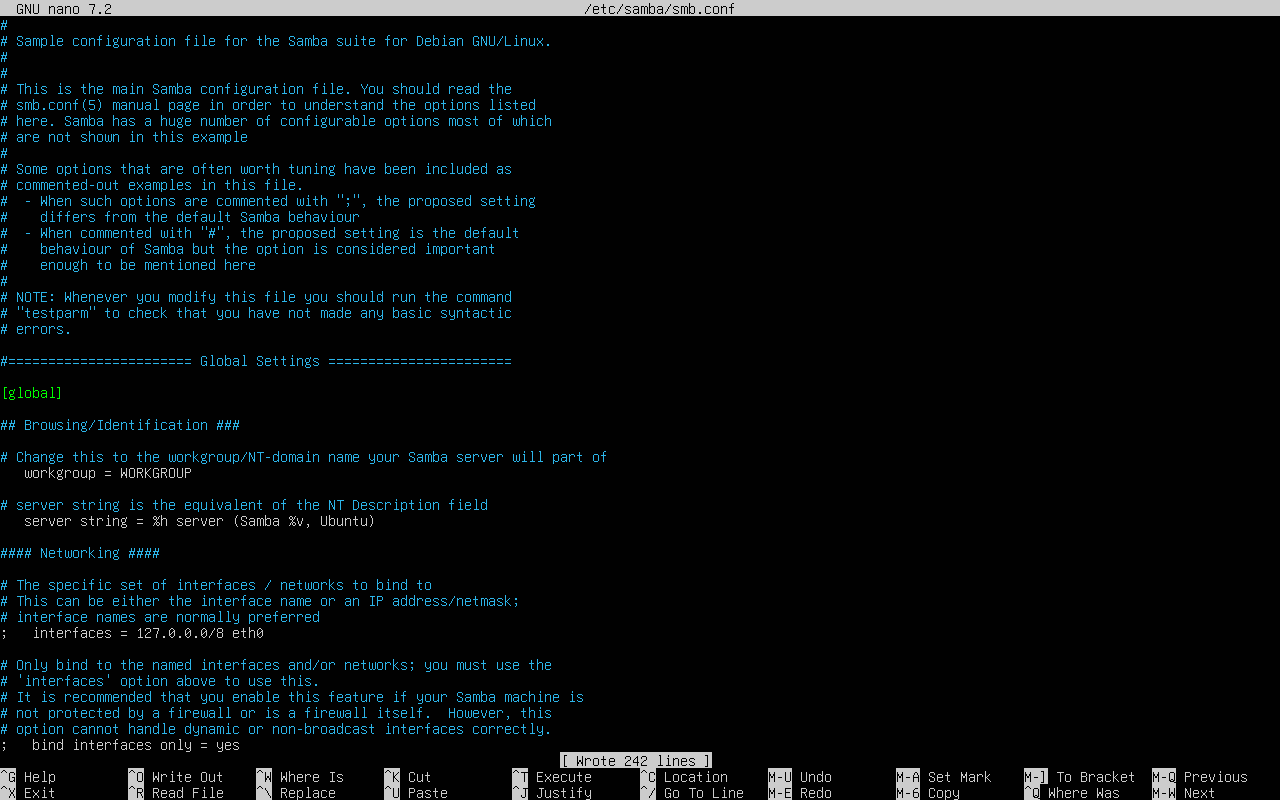This screenshot has width=1280, height=800.
Task: Click the Execute shortcut label
Action: click(563, 777)
